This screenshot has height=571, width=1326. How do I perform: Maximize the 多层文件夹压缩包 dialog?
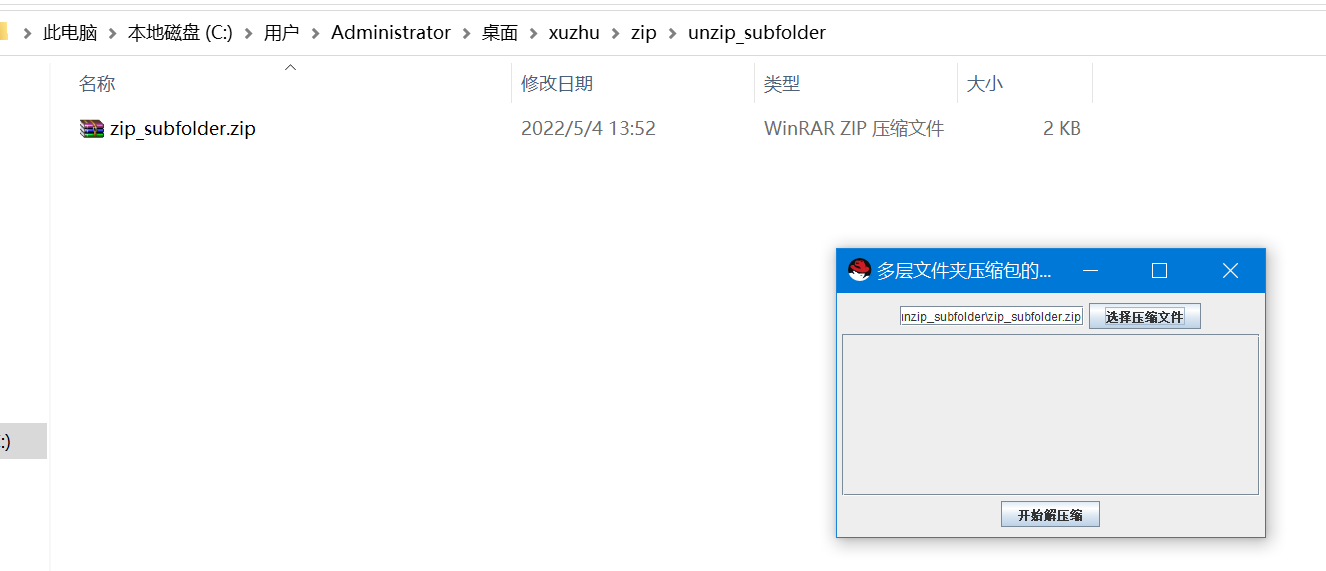coord(1160,270)
